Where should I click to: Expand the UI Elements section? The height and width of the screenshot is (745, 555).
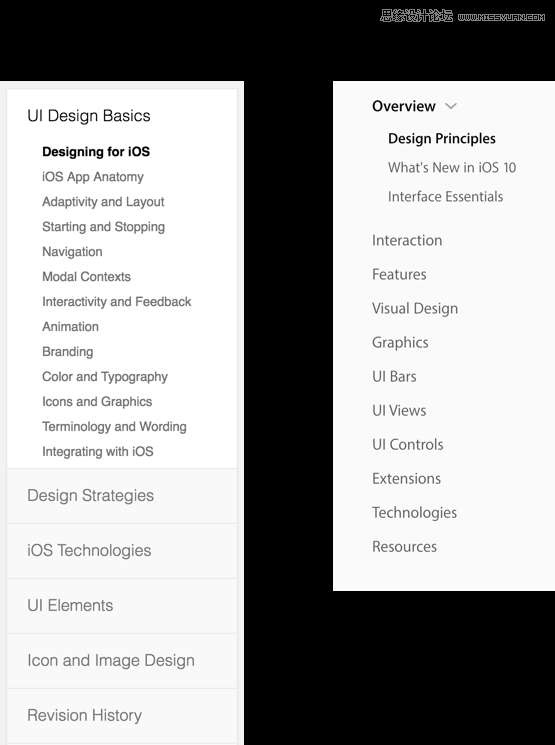click(x=122, y=606)
